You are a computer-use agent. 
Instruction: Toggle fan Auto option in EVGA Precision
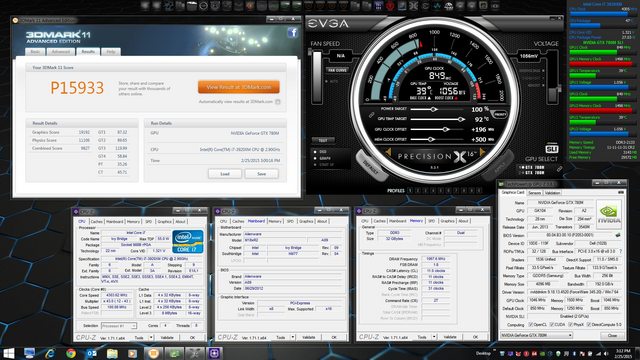click(327, 81)
